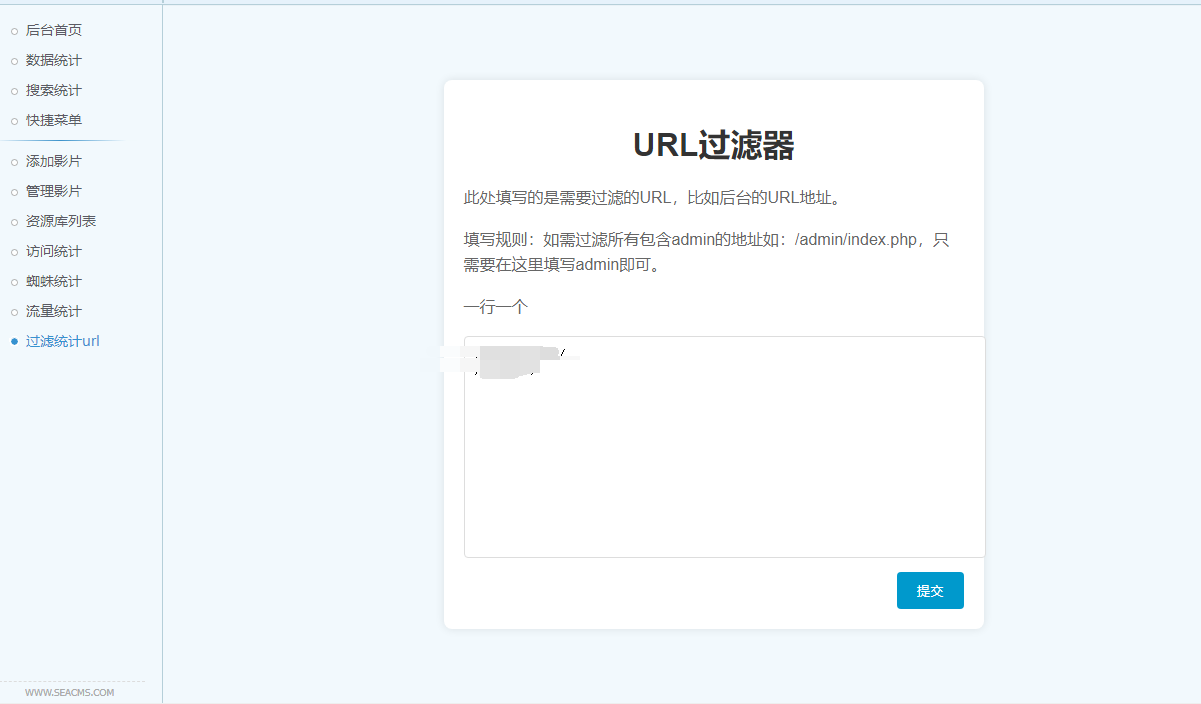Open the 蜘蛛统计 page

[x=54, y=281]
